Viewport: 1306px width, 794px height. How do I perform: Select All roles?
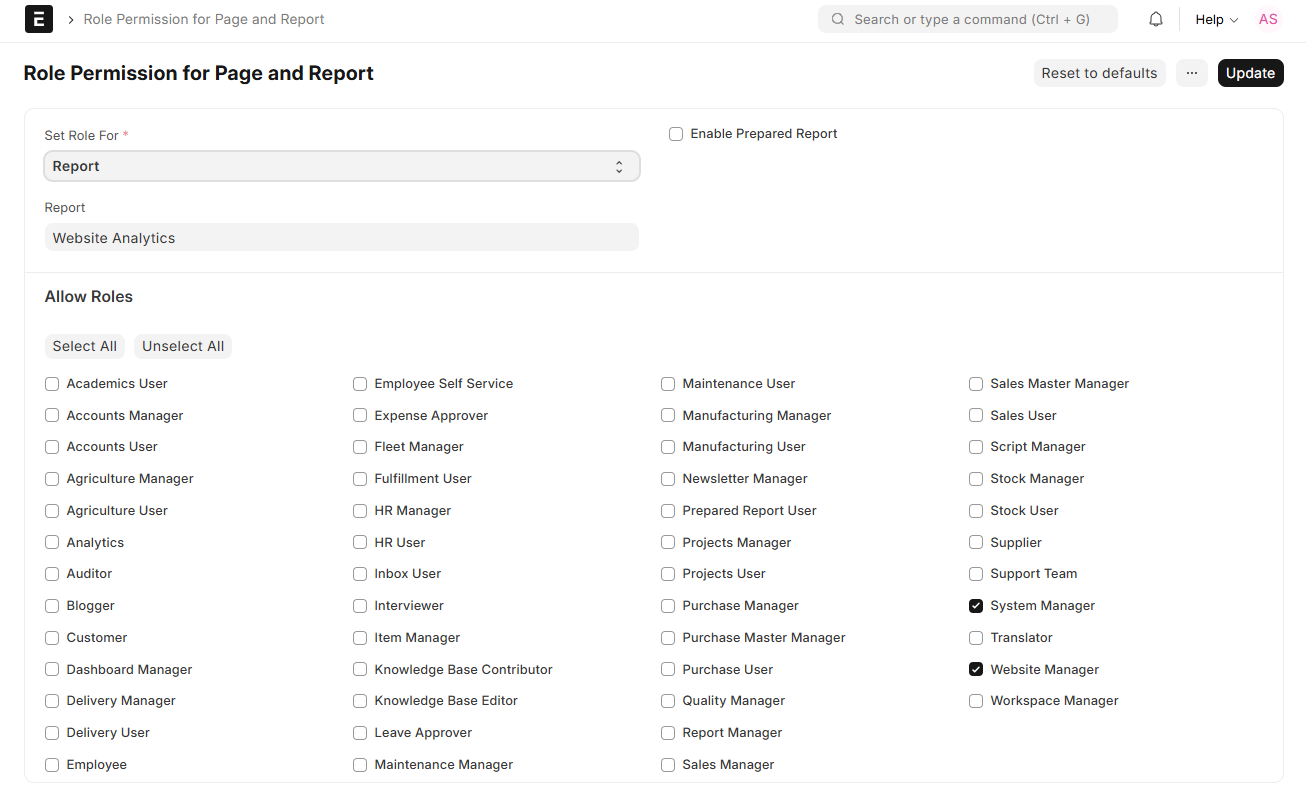point(84,345)
